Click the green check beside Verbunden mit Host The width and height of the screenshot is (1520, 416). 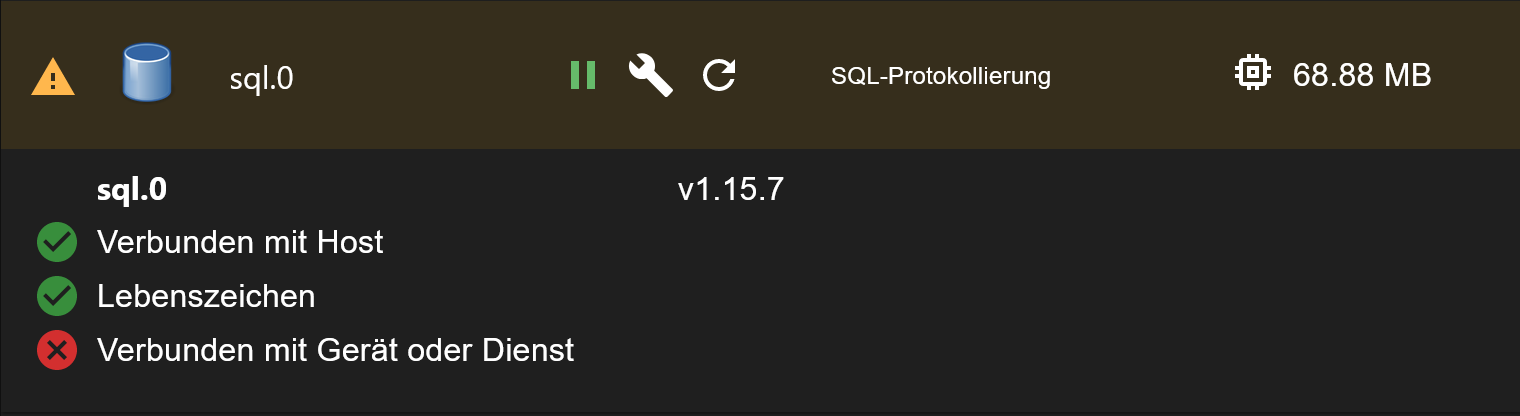tap(57, 242)
